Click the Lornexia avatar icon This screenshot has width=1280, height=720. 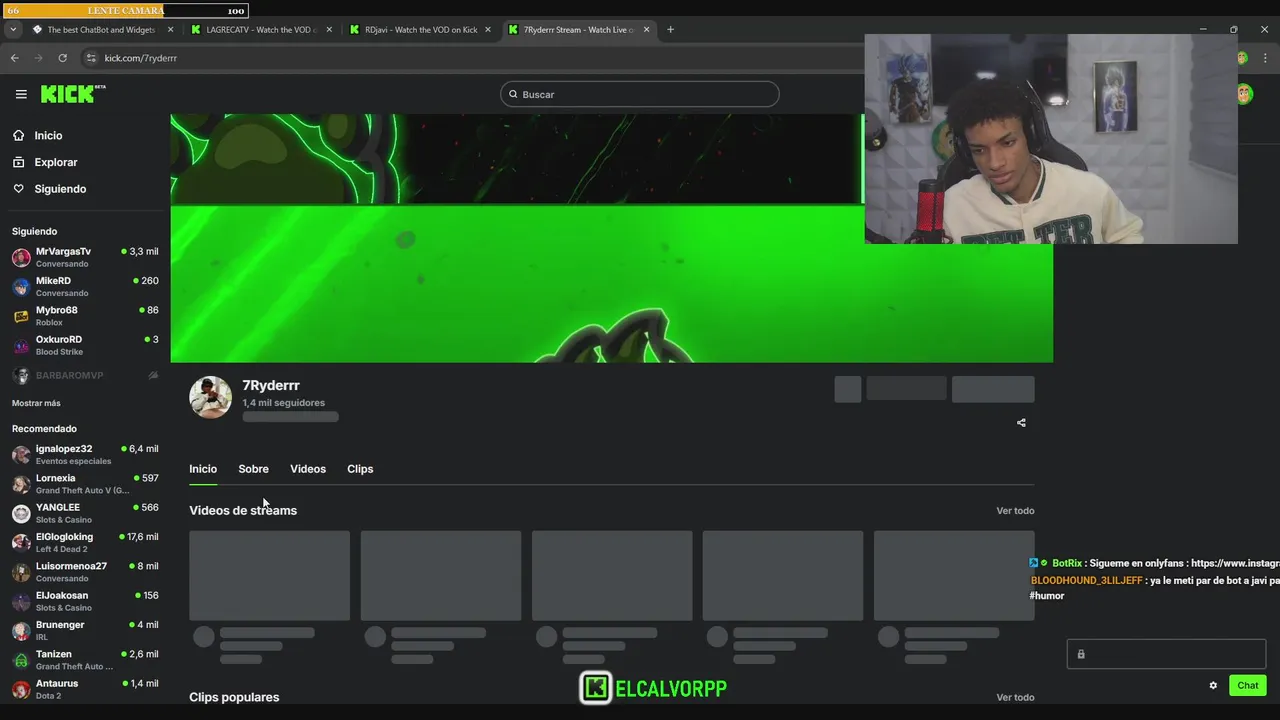point(21,484)
